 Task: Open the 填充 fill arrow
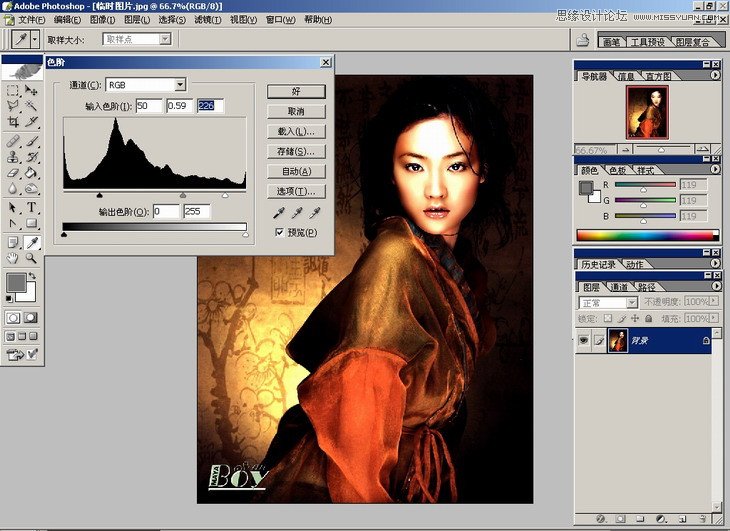tap(714, 319)
